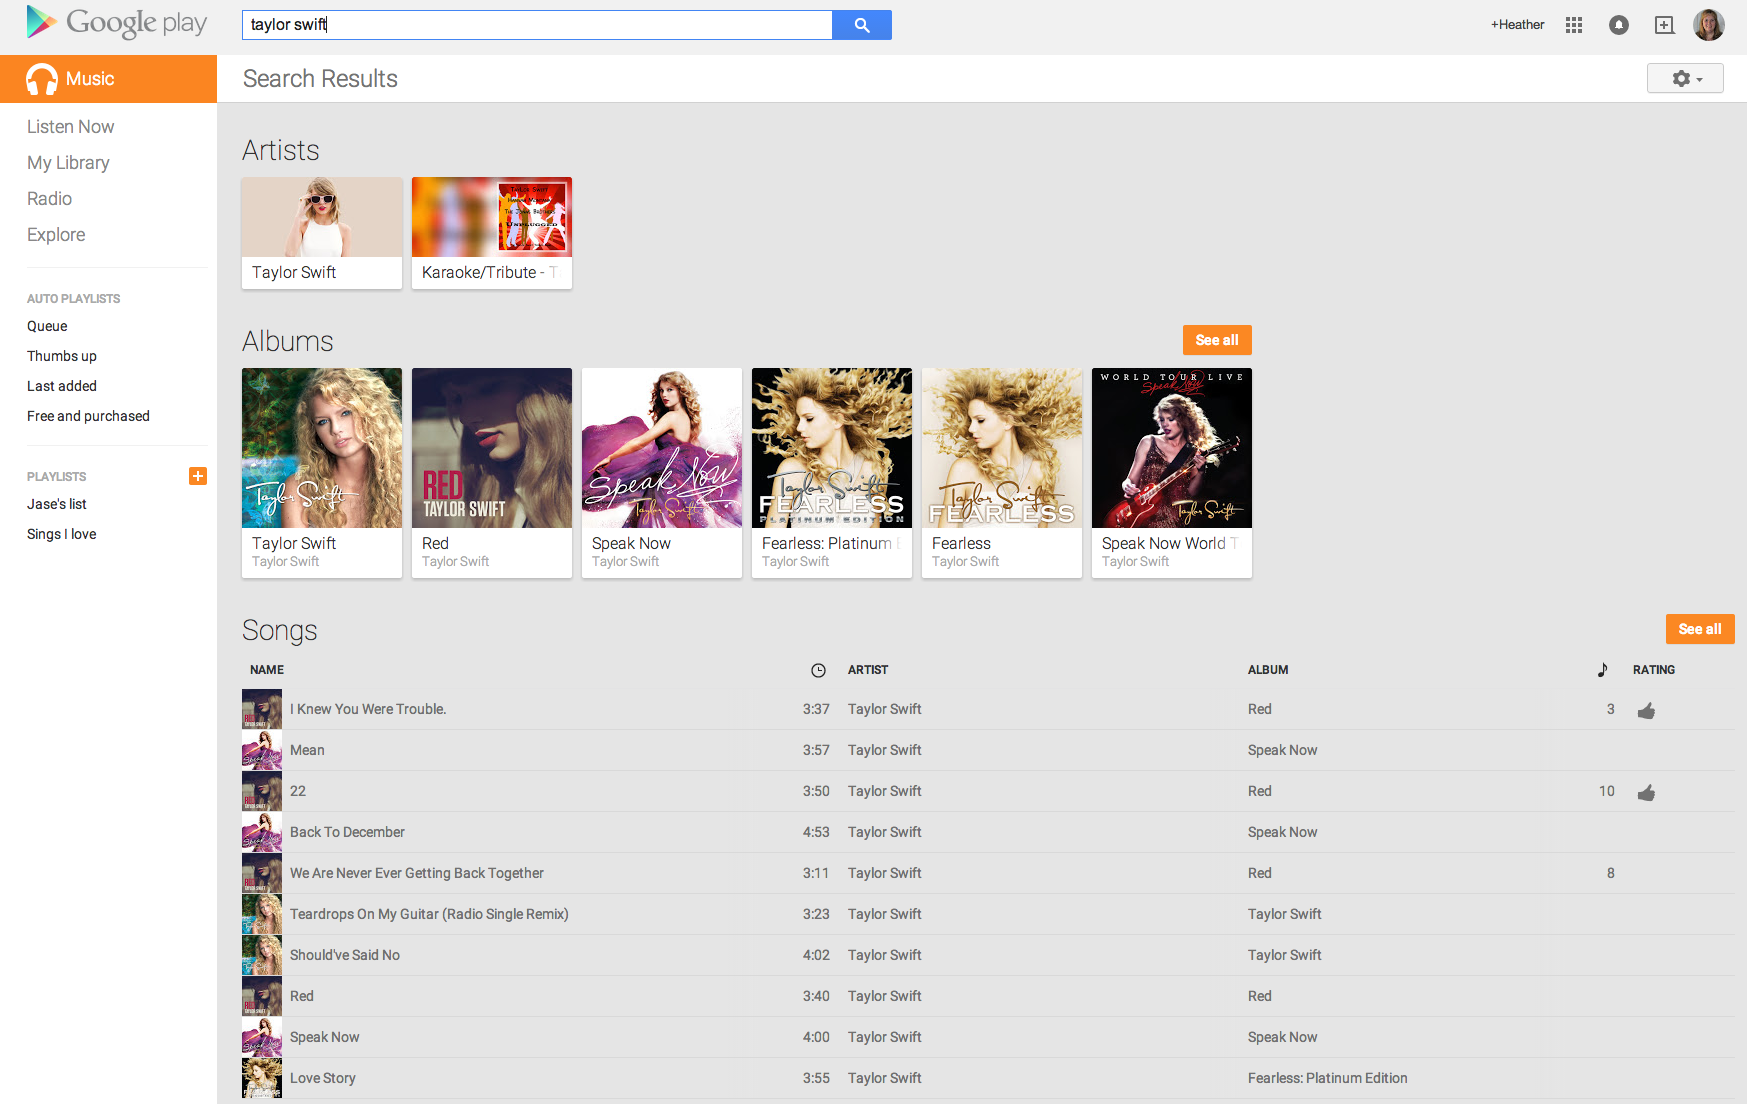This screenshot has height=1104, width=1747.
Task: Click the Google Play logo
Action: point(117,23)
